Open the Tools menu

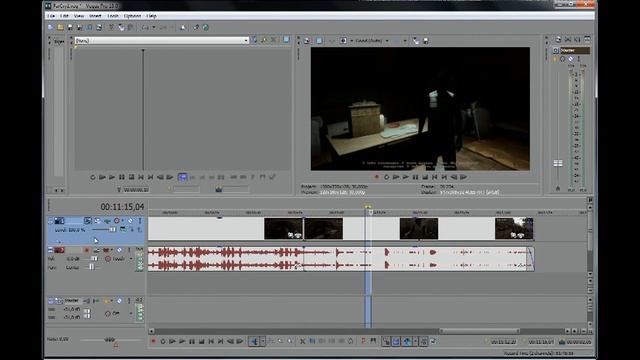[113, 16]
